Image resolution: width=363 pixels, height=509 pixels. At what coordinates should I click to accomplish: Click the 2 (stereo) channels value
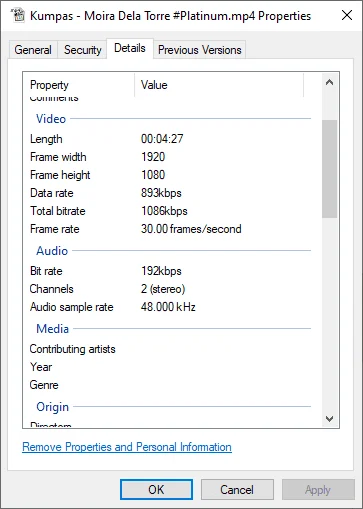[163, 289]
